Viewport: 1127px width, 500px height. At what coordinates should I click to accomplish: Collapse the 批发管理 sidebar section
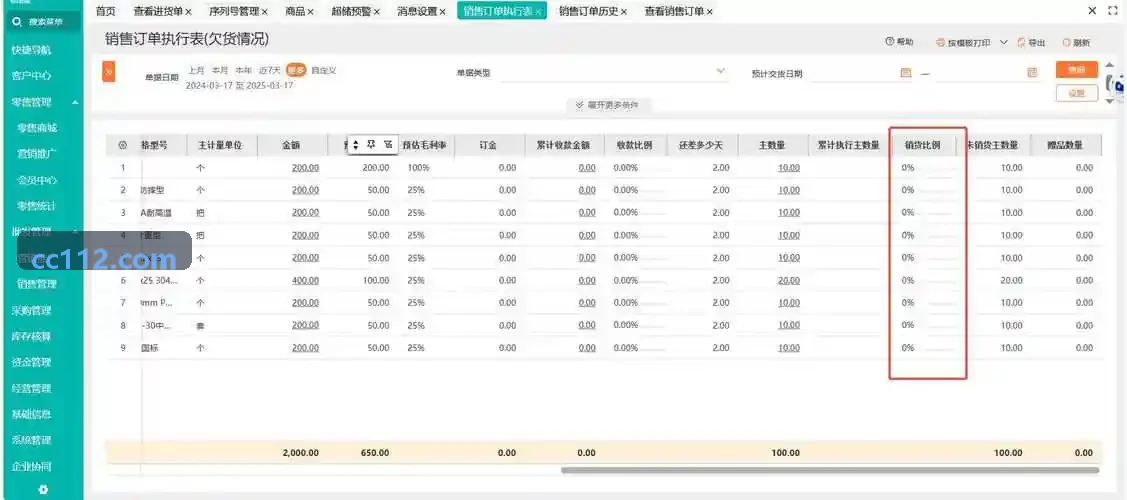pos(75,231)
